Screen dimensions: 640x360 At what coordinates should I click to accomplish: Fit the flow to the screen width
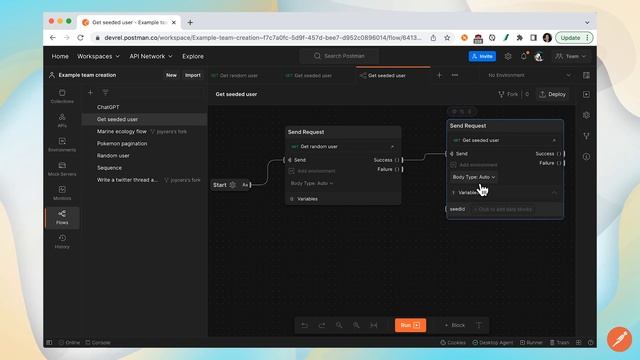373,325
